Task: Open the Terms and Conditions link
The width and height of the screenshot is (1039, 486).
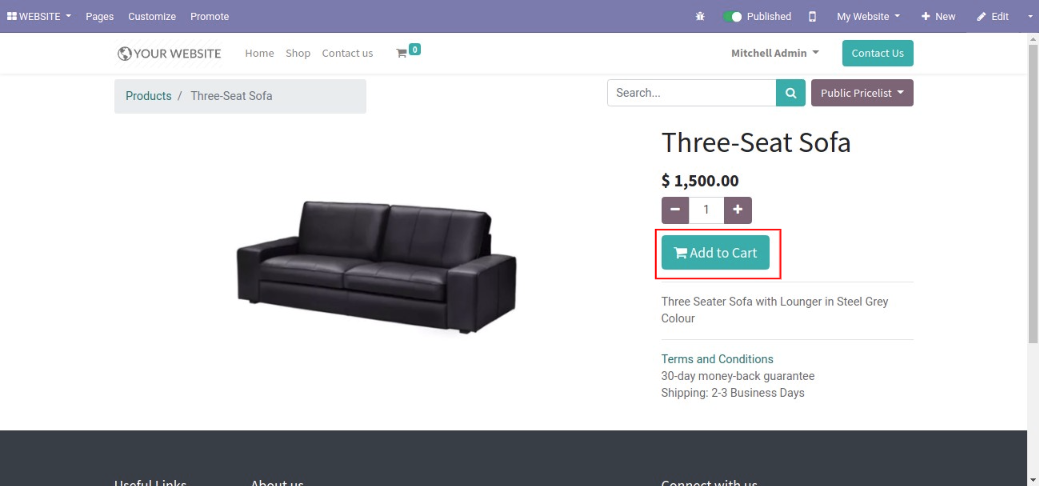Action: tap(717, 359)
